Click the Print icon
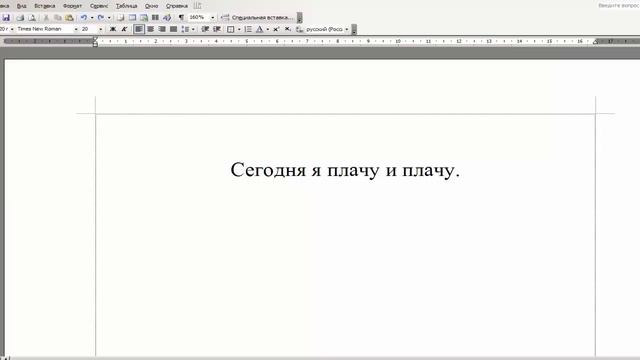The width and height of the screenshot is (640, 360). [20, 18]
